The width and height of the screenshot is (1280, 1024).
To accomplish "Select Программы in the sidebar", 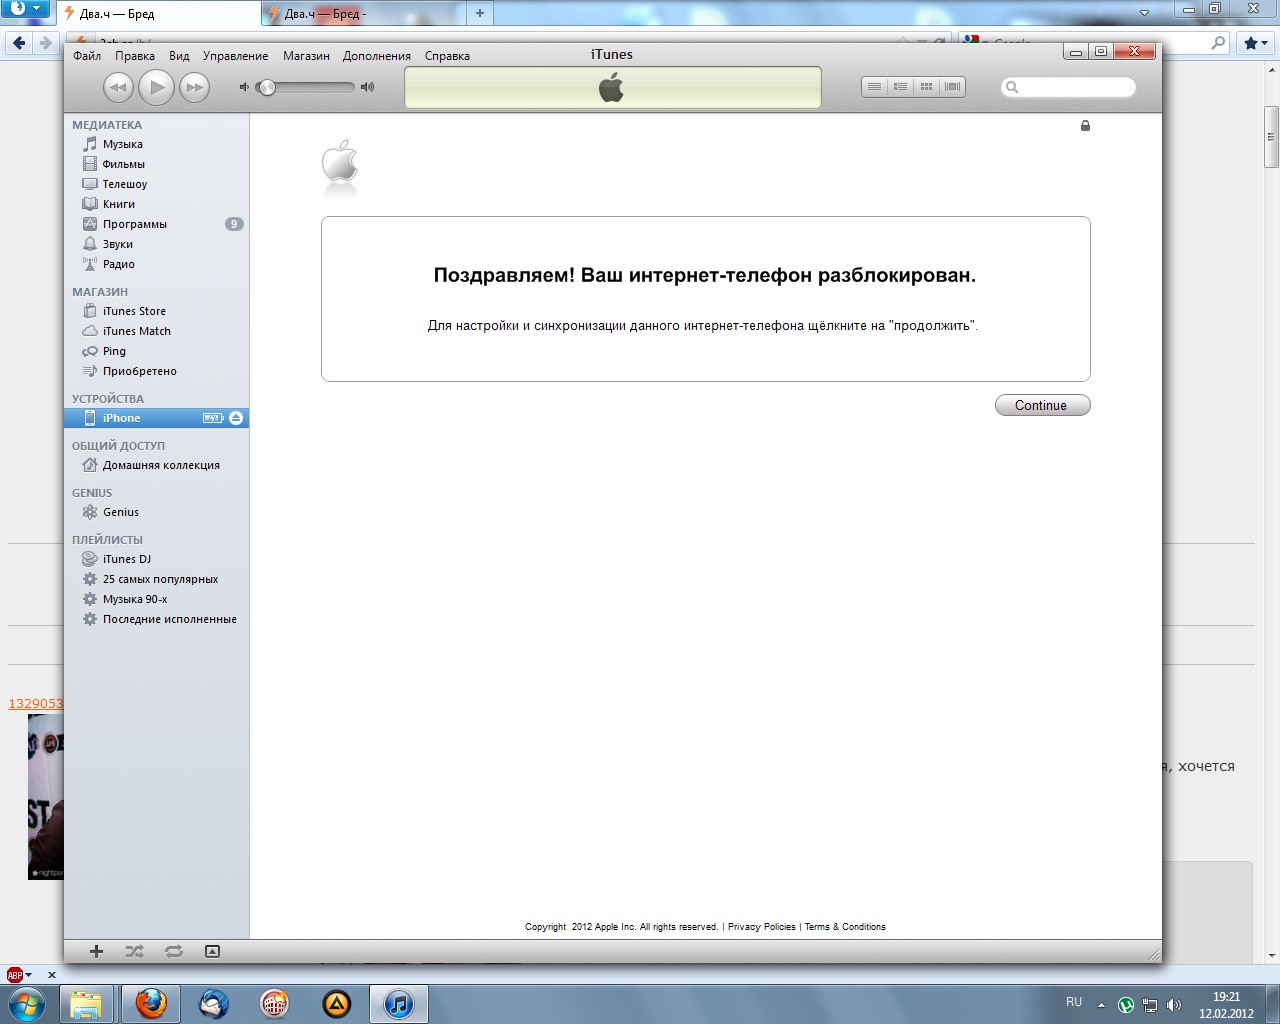I will [x=156, y=224].
